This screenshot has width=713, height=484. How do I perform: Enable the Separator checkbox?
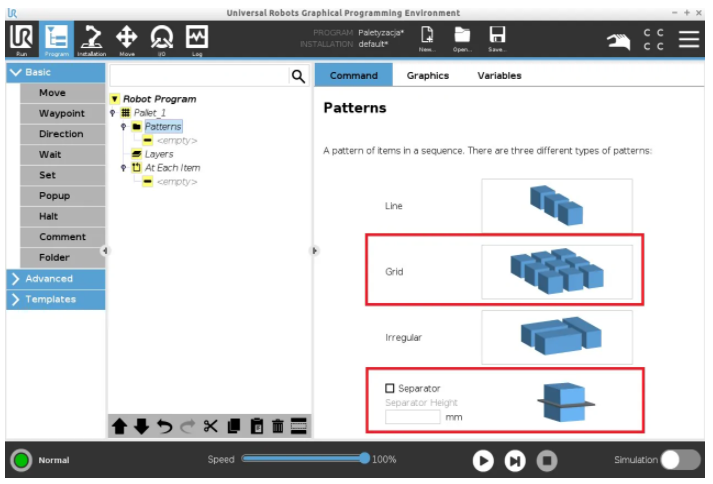[x=390, y=388]
